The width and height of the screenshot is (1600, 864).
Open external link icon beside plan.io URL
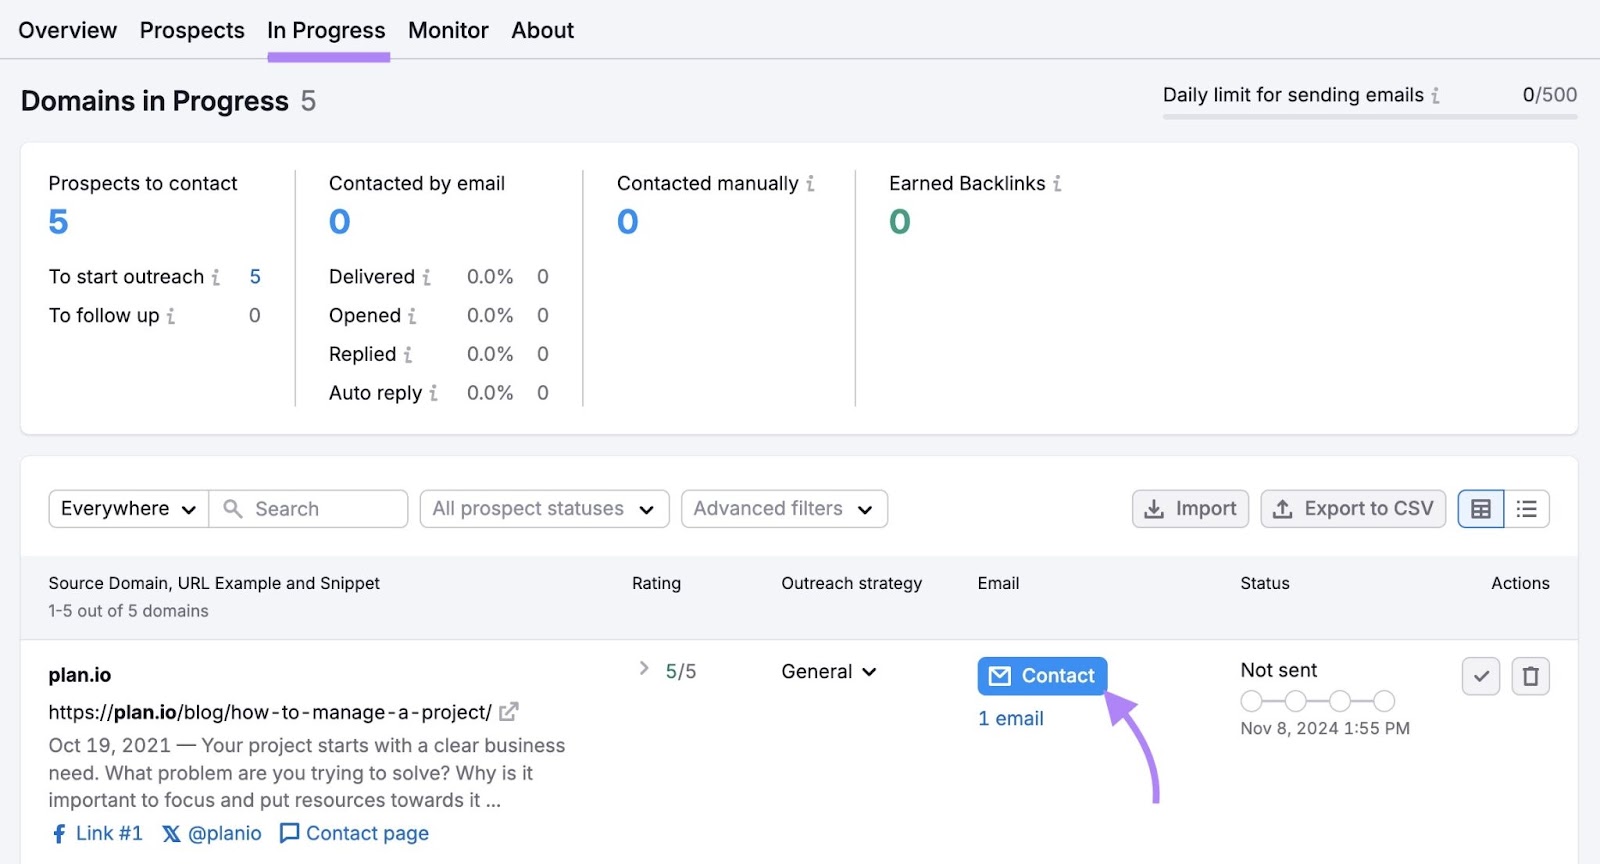tap(509, 712)
